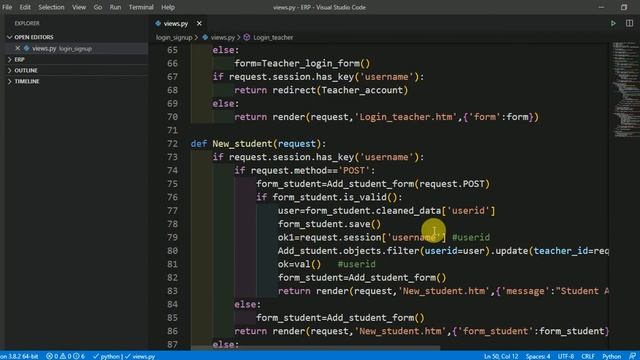Click Login_teacher symbol in breadcrumb

pos(273,38)
